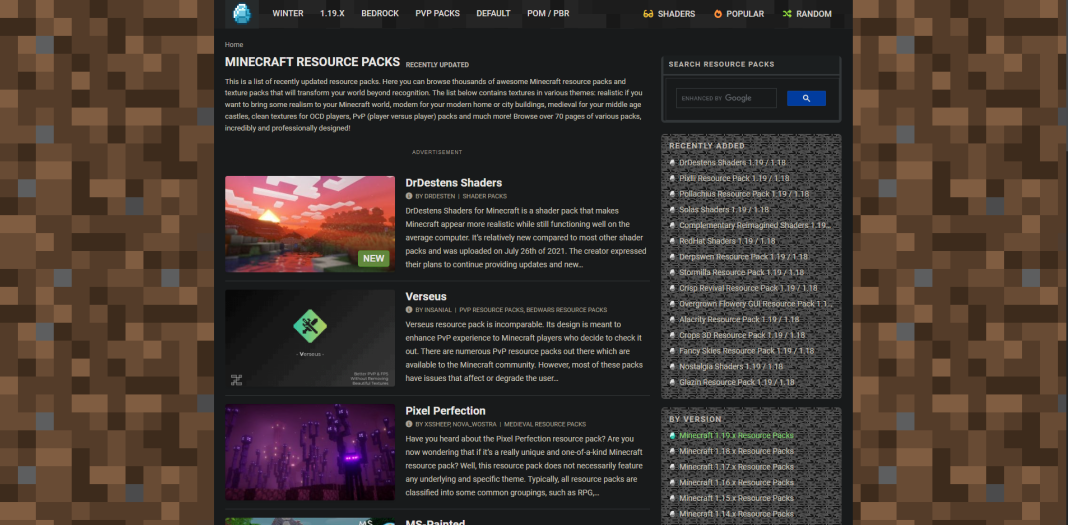
Task: Click the NEW badge on DrDestens thumbnail
Action: point(373,258)
